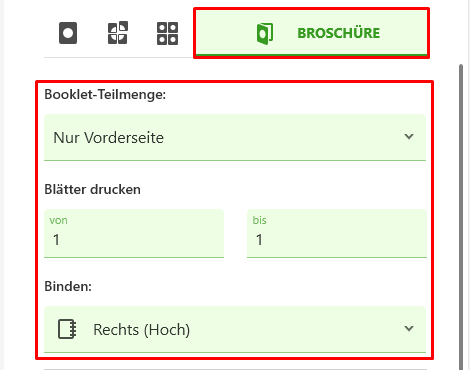The width and height of the screenshot is (470, 370).
Task: Open the Broschüre tab by its label
Action: [x=338, y=33]
